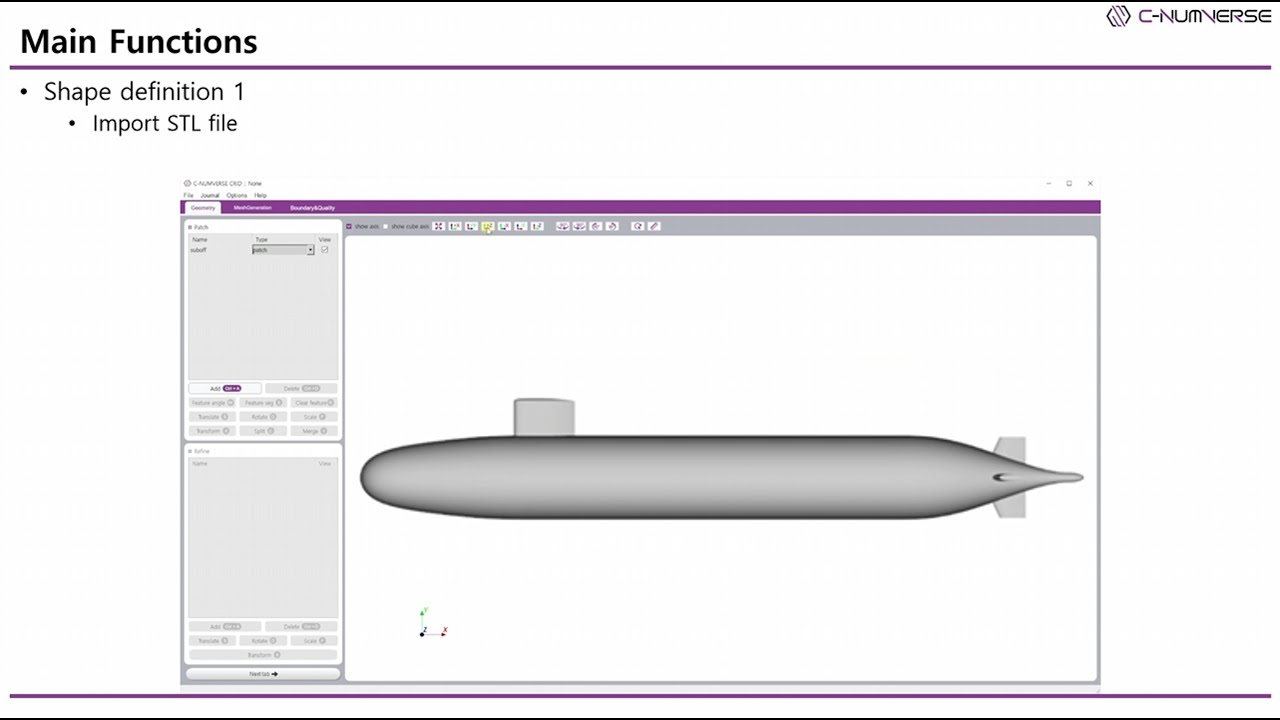Image resolution: width=1280 pixels, height=720 pixels.
Task: Enable the show cube axis checkbox
Action: 386,226
